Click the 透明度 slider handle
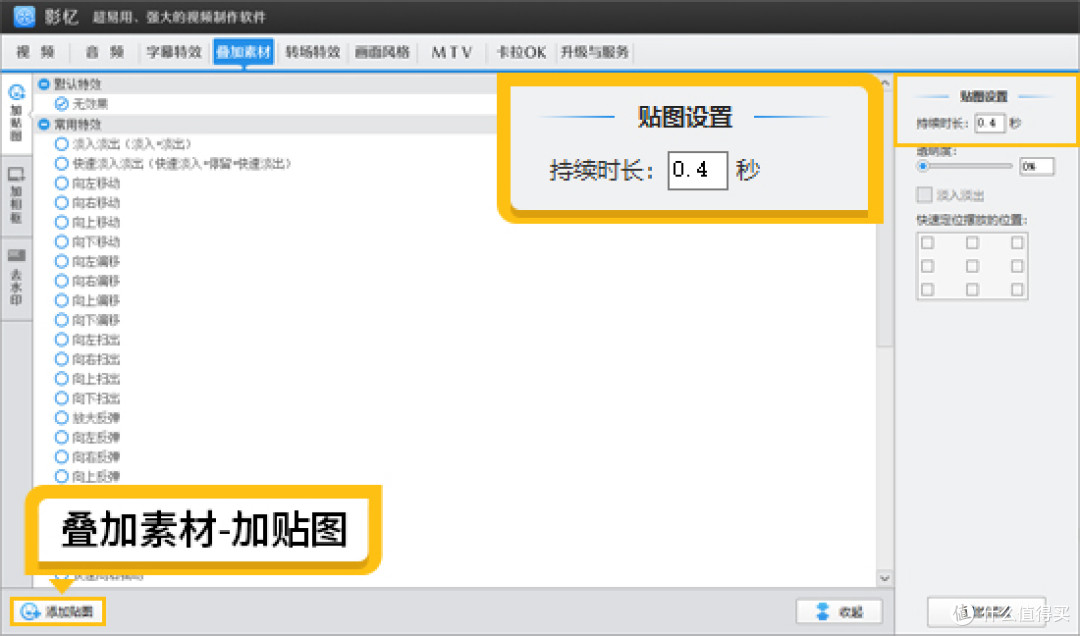This screenshot has height=636, width=1080. coord(923,166)
